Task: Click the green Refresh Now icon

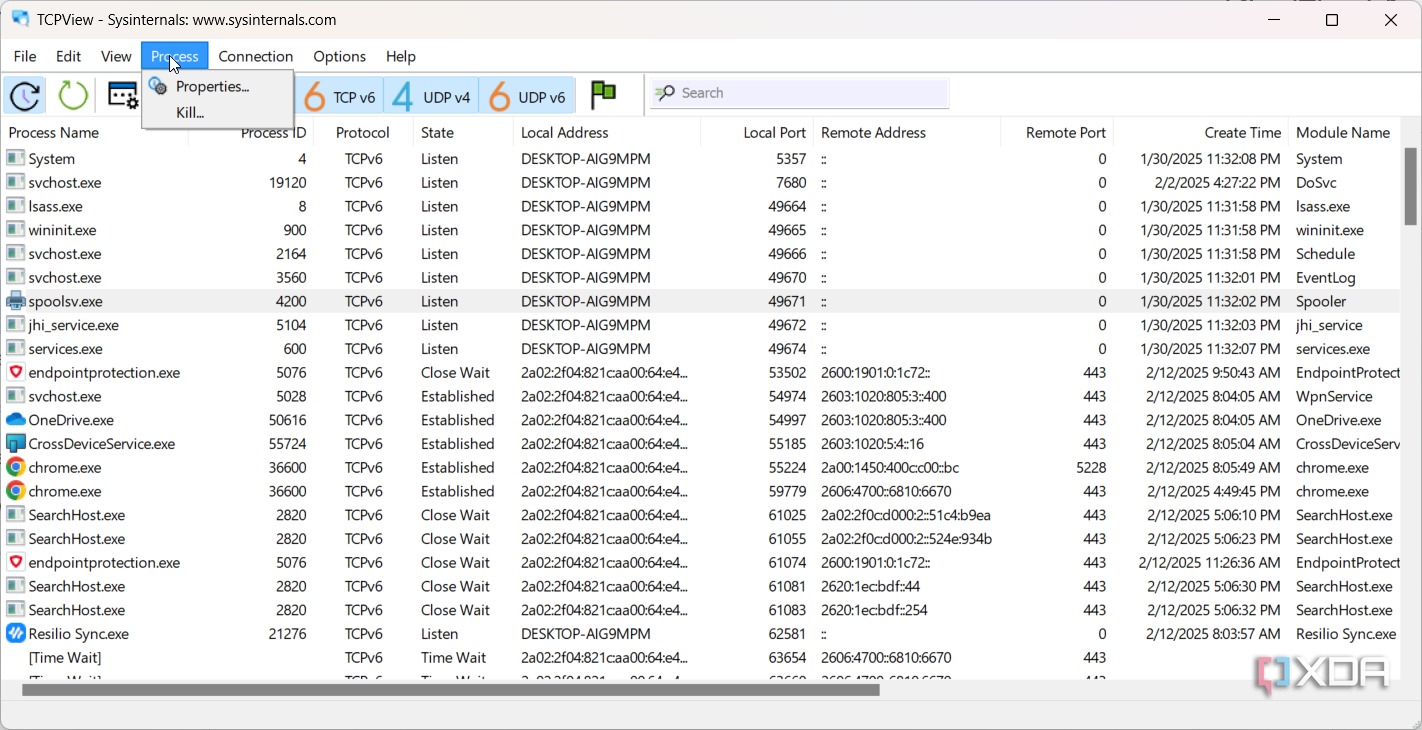Action: pyautogui.click(x=73, y=96)
